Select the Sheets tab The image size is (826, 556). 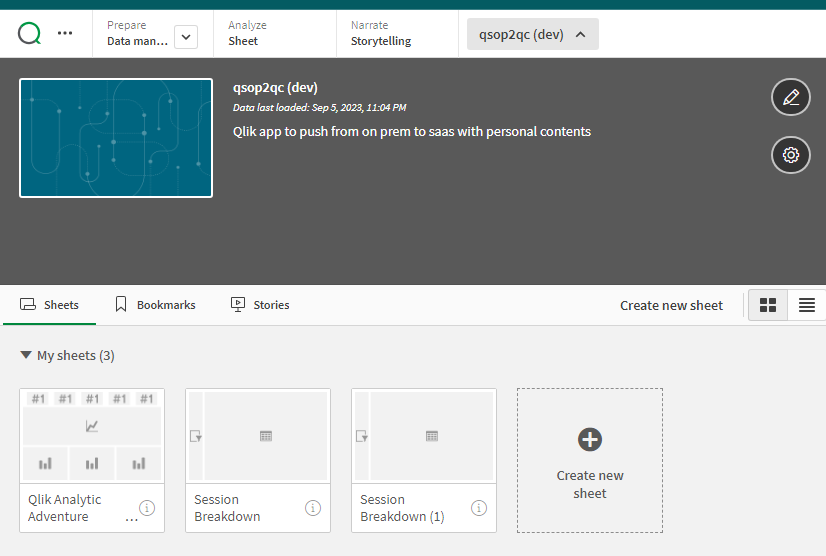(50, 305)
